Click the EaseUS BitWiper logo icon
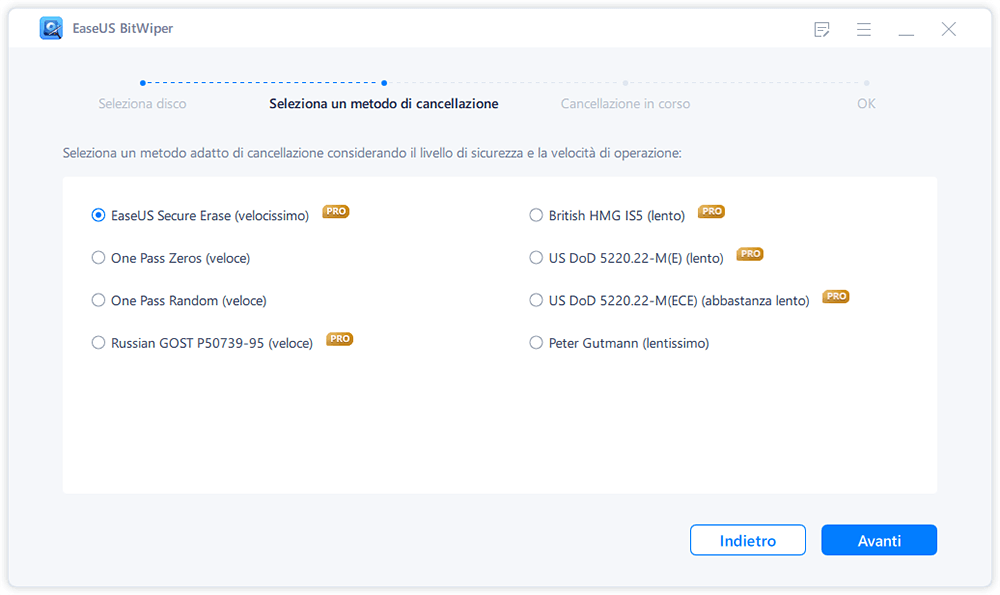1000x595 pixels. (x=51, y=29)
